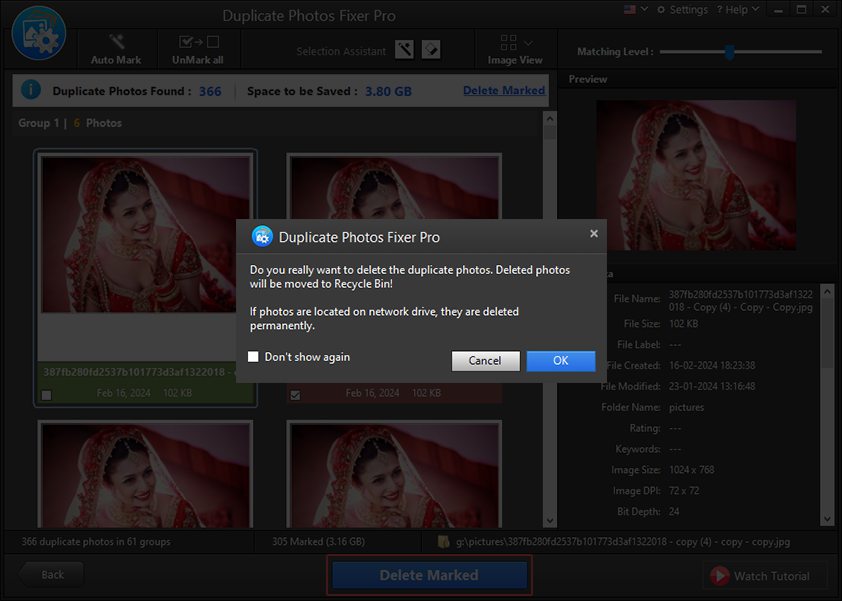The width and height of the screenshot is (842, 601).
Task: Click the blue info icon
Action: tap(31, 89)
